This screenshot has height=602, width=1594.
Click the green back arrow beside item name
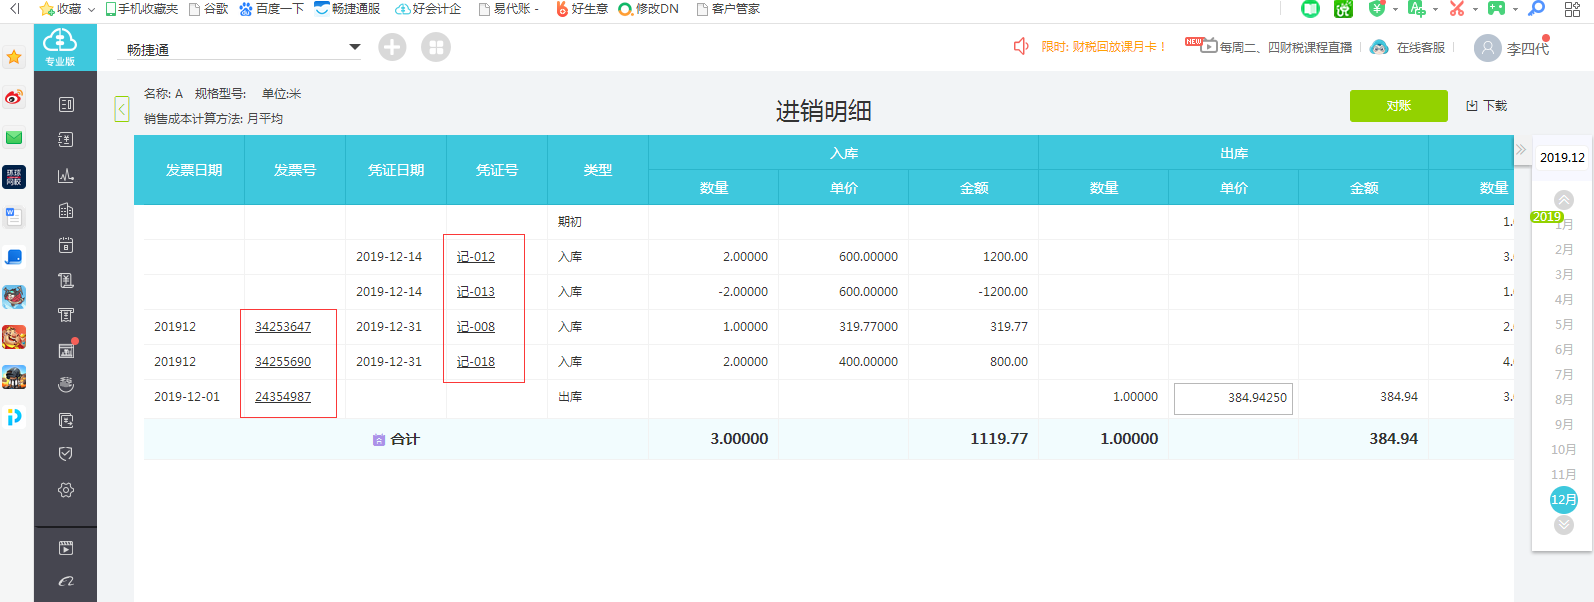tap(122, 109)
